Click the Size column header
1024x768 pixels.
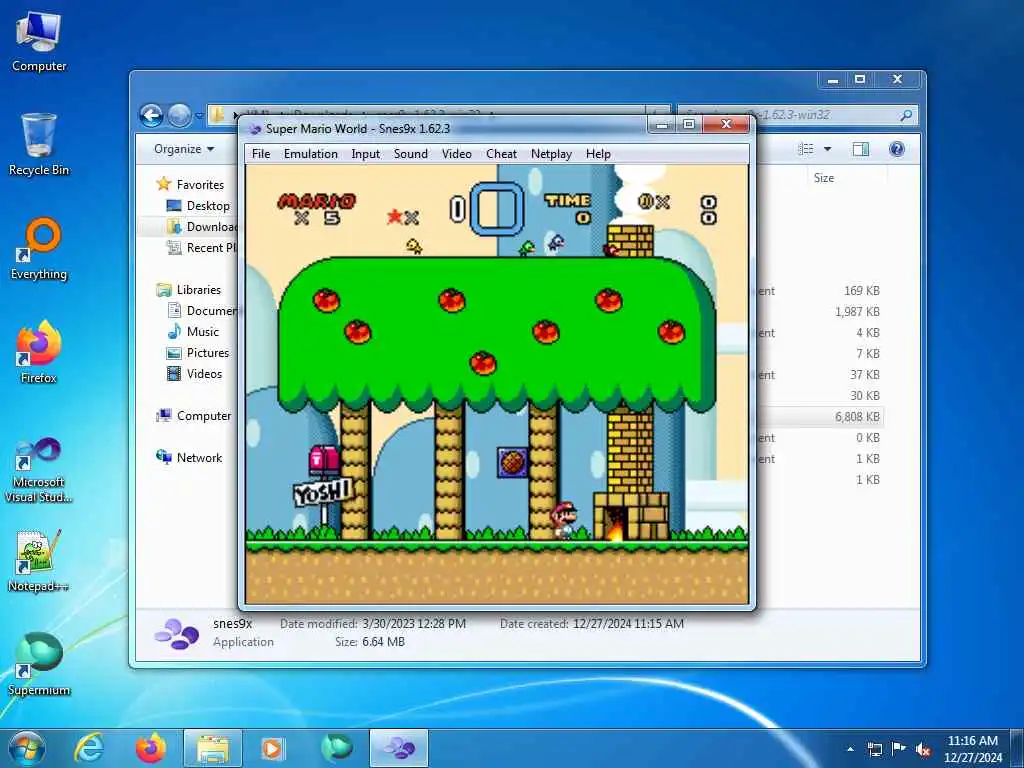pos(824,178)
